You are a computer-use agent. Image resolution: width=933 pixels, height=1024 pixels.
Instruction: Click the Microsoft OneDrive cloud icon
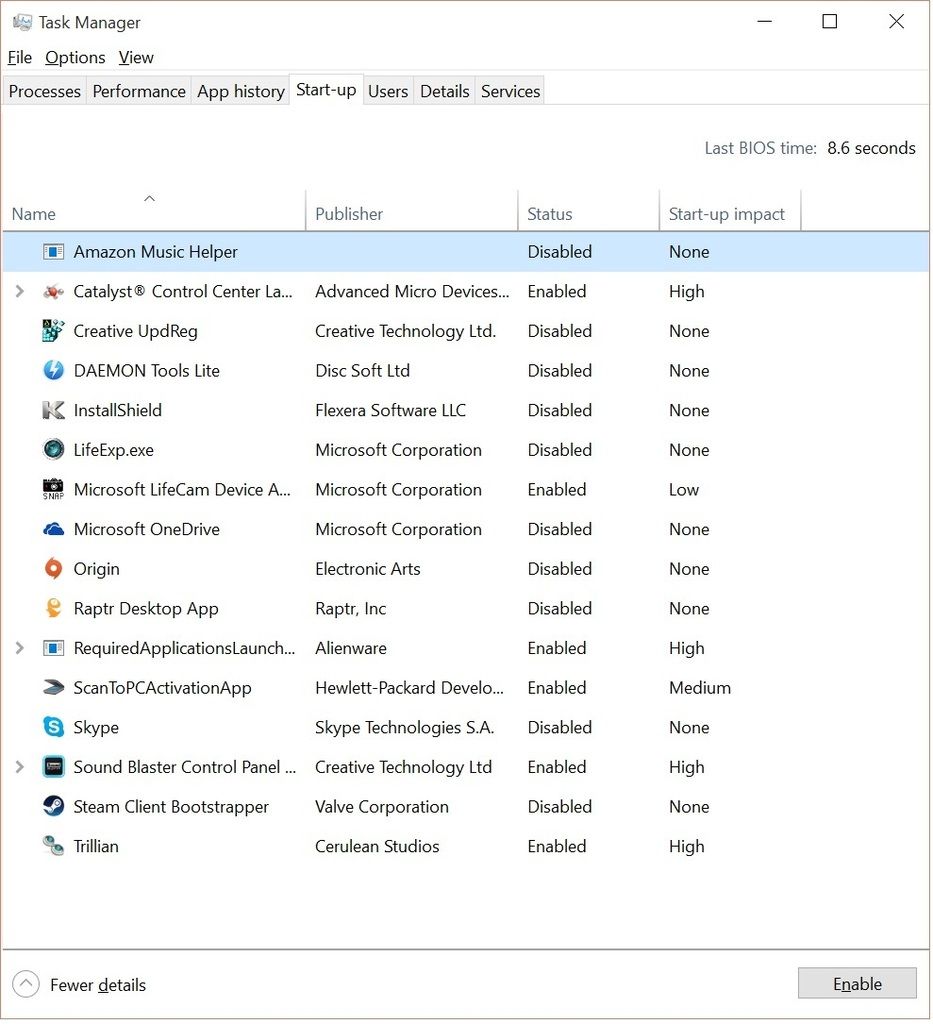[54, 530]
